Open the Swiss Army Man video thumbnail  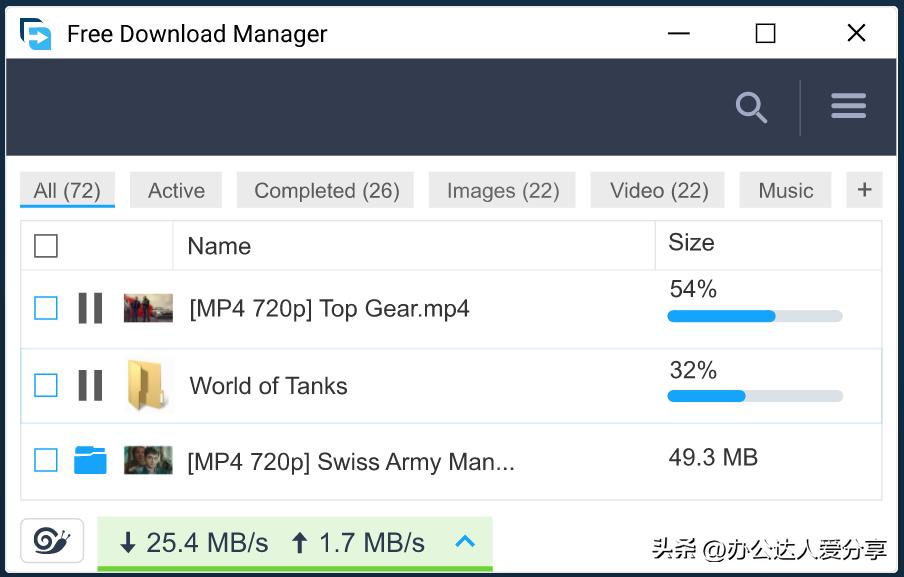(x=148, y=460)
